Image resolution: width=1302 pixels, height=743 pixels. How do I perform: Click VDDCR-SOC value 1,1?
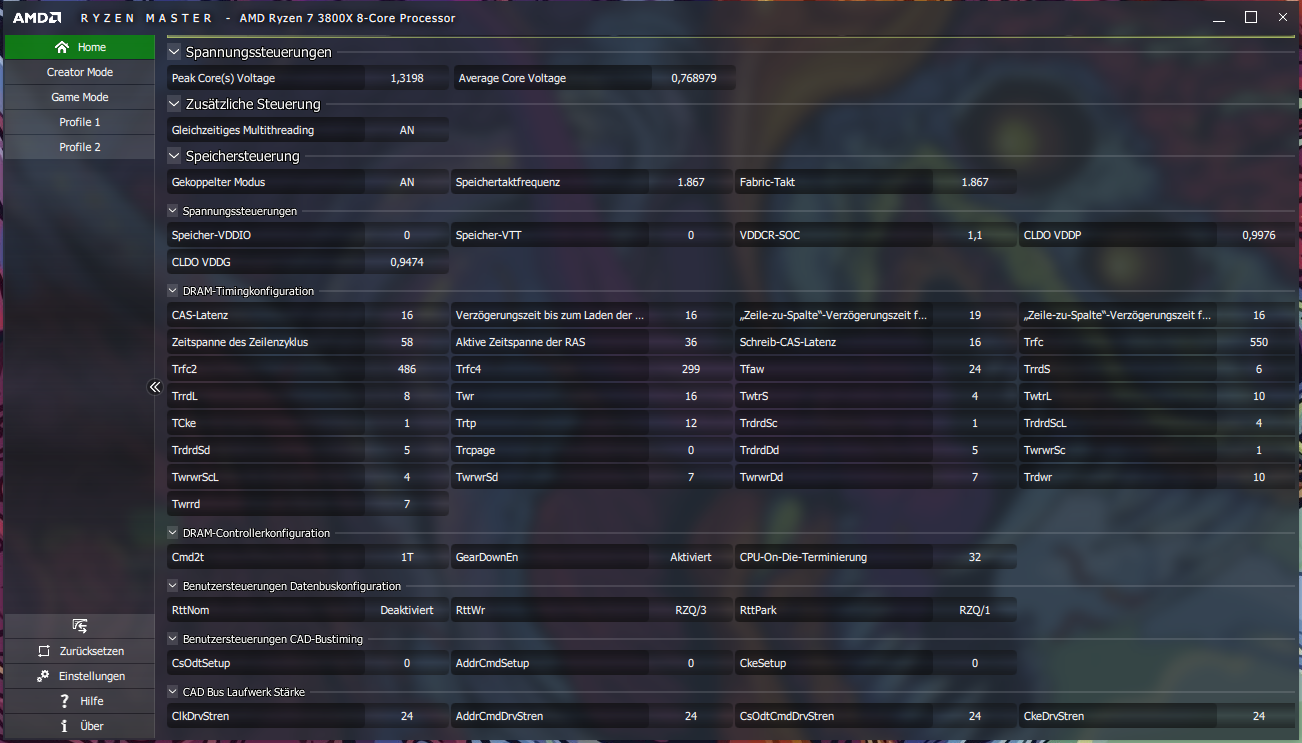(975, 235)
